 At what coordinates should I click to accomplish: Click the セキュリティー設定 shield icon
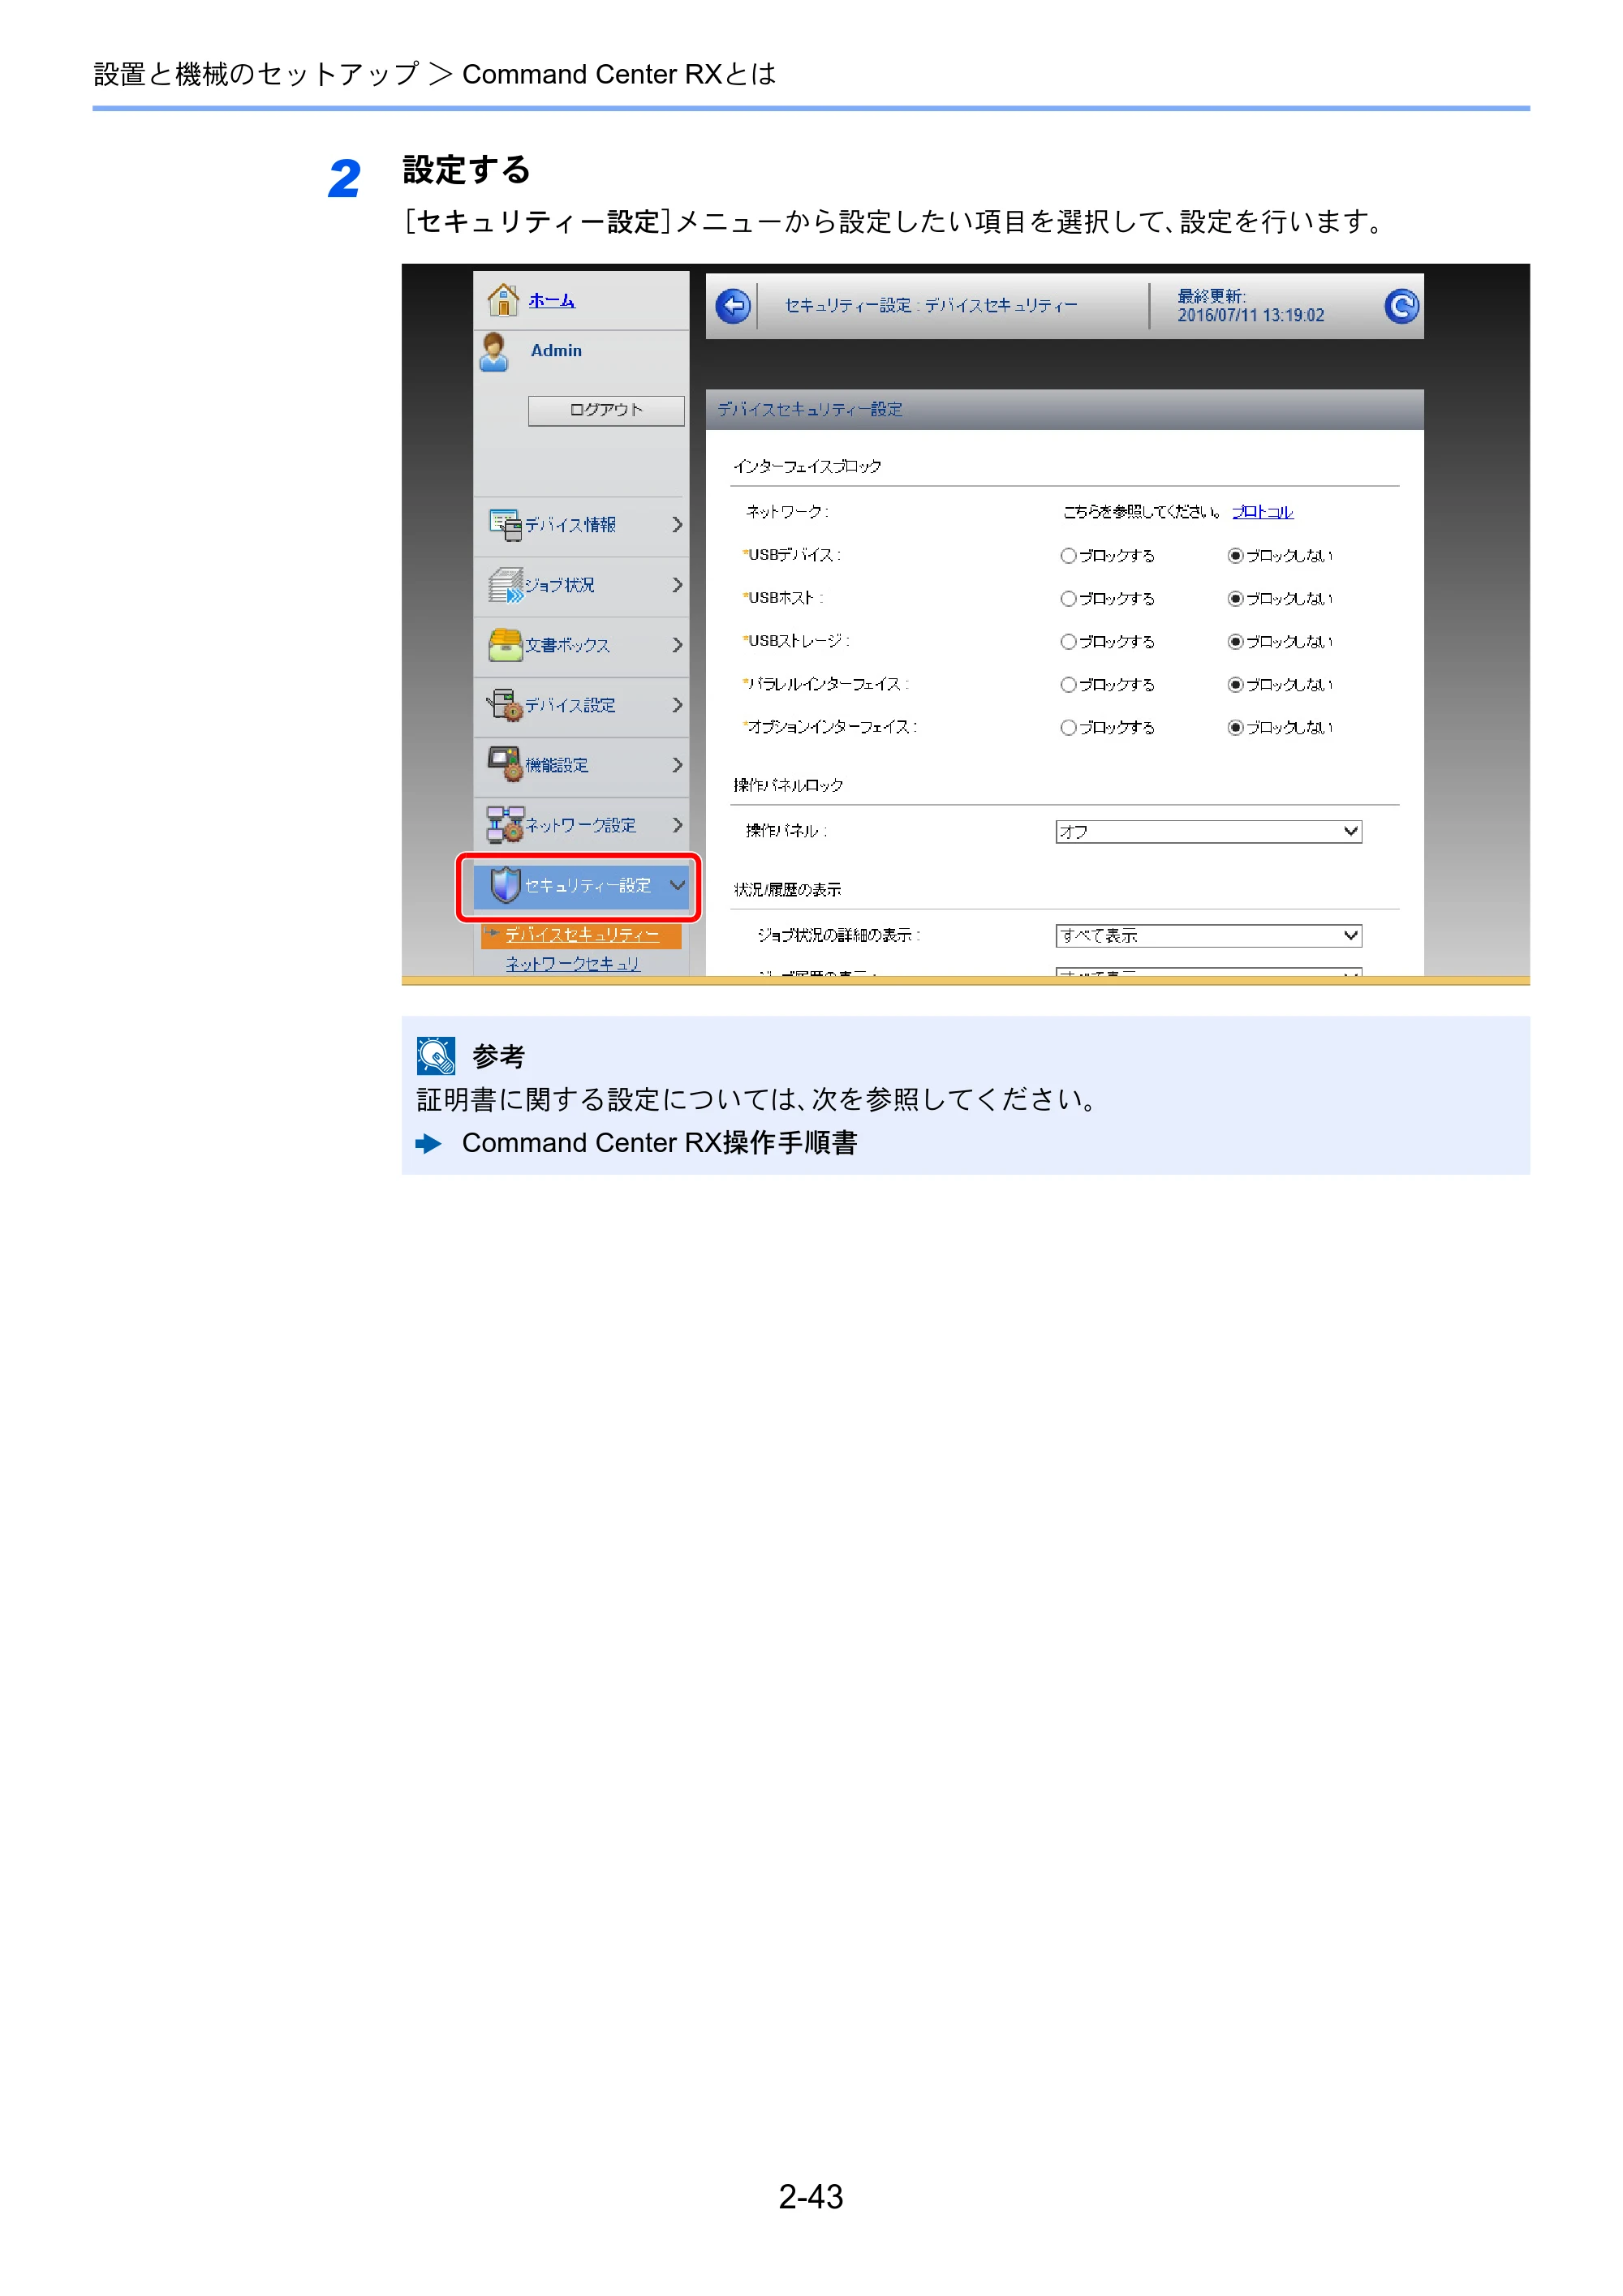point(506,885)
